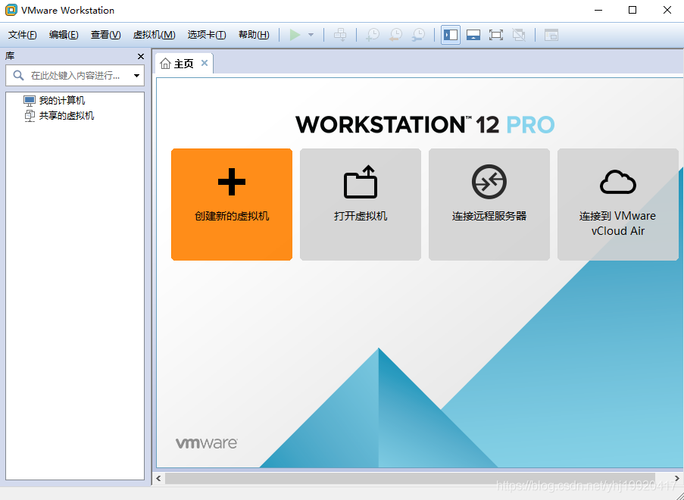Screen dimensions: 684x500
Task: Click the 打开虚拟机 tile
Action: pos(360,205)
